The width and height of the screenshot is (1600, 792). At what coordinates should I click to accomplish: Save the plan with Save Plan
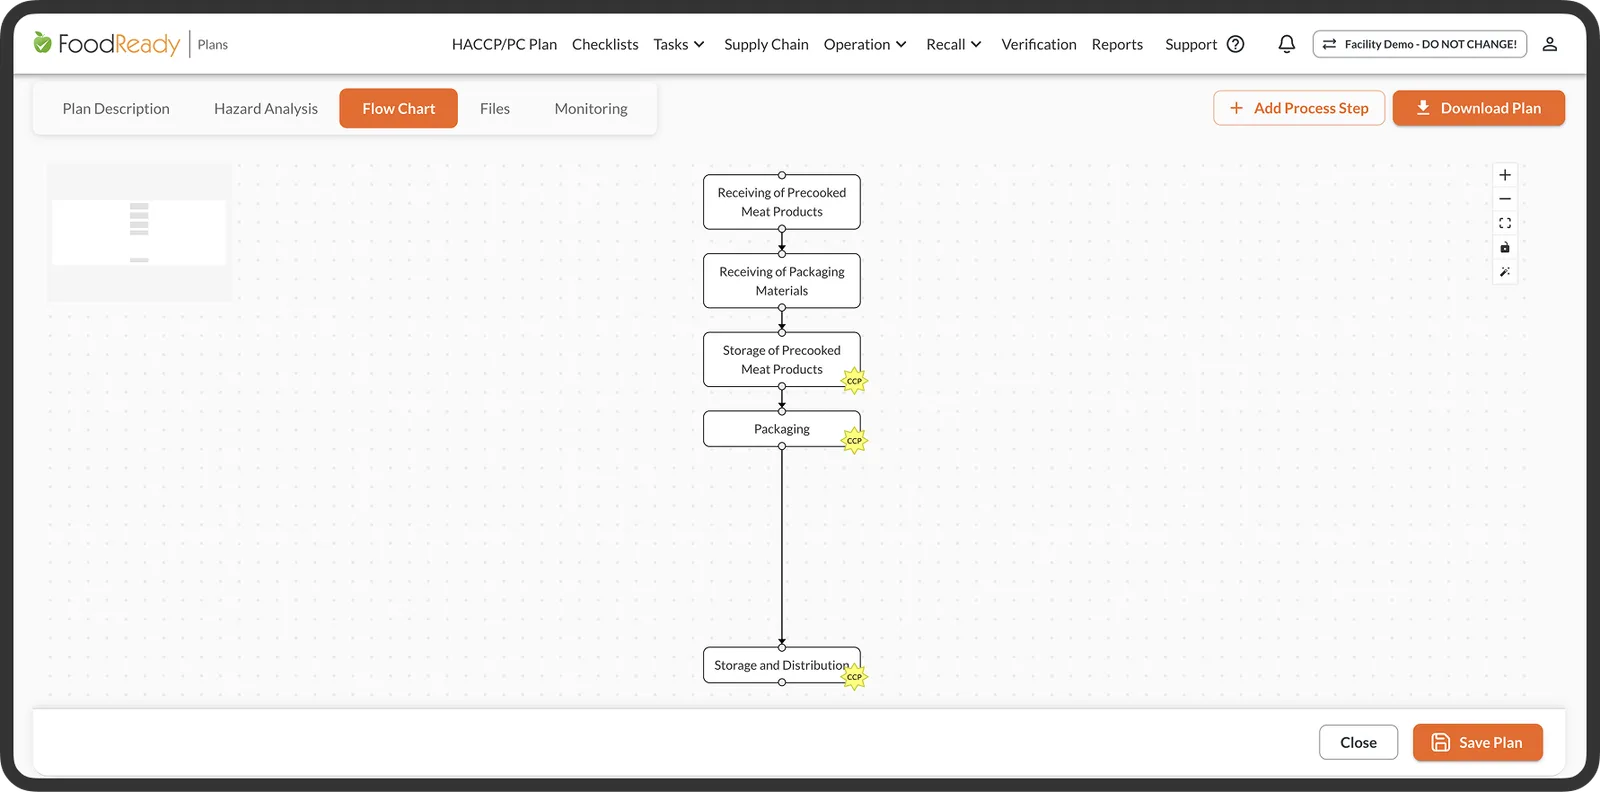click(1478, 742)
